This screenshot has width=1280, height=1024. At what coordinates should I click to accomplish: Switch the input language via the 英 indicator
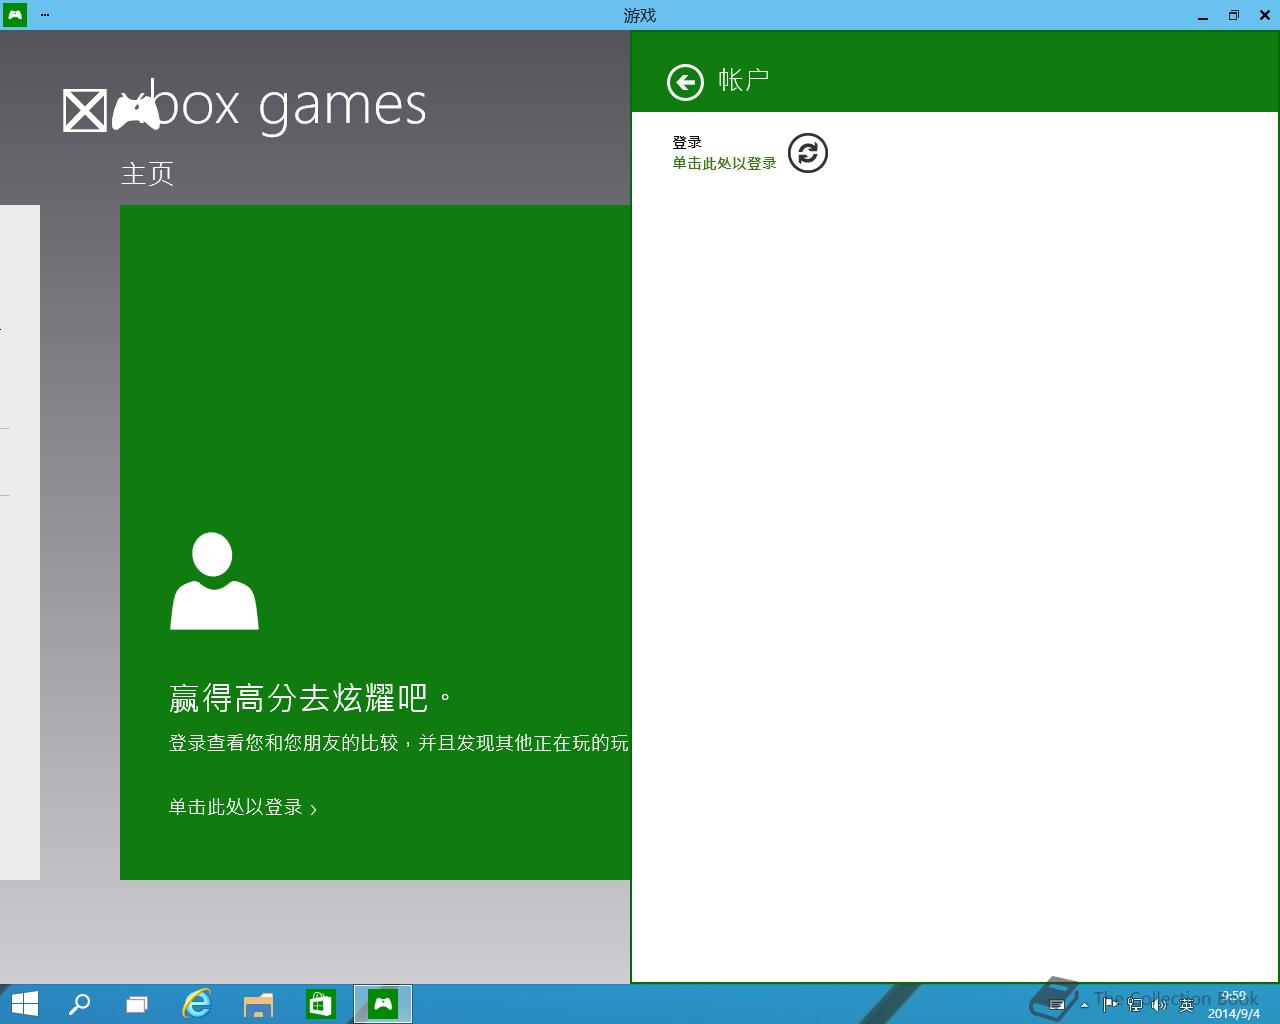tap(1186, 1004)
